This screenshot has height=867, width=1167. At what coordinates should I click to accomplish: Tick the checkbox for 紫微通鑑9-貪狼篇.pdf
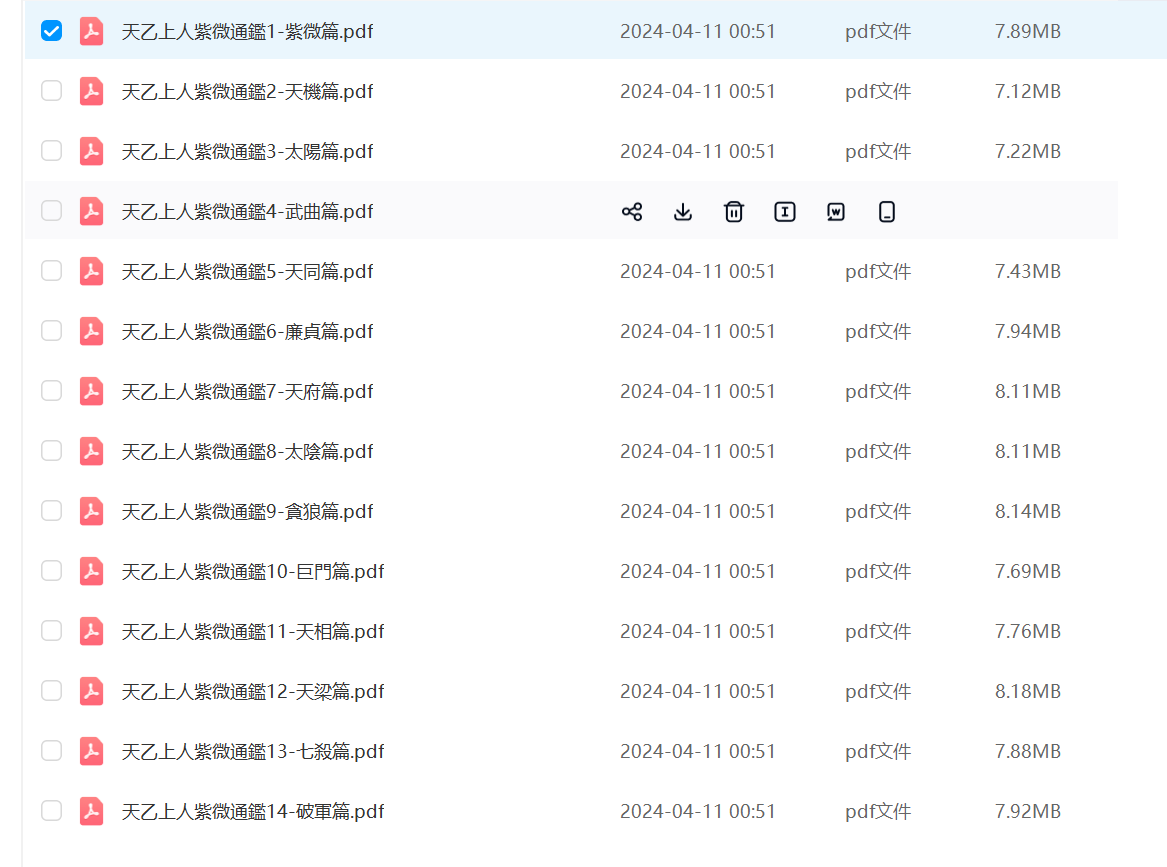click(x=51, y=511)
